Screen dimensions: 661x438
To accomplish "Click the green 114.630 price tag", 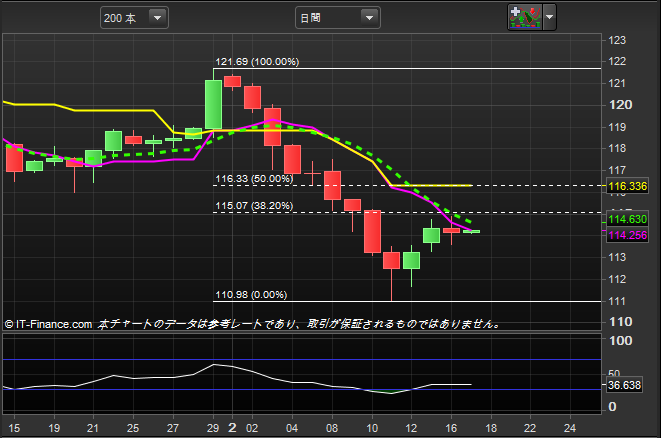I will coord(627,219).
